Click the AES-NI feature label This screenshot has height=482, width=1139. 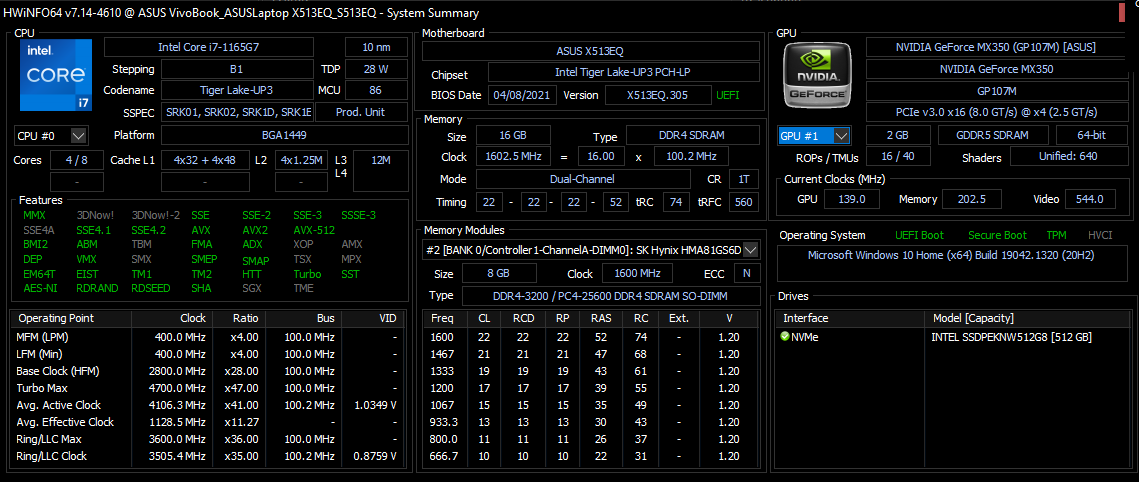click(x=39, y=288)
